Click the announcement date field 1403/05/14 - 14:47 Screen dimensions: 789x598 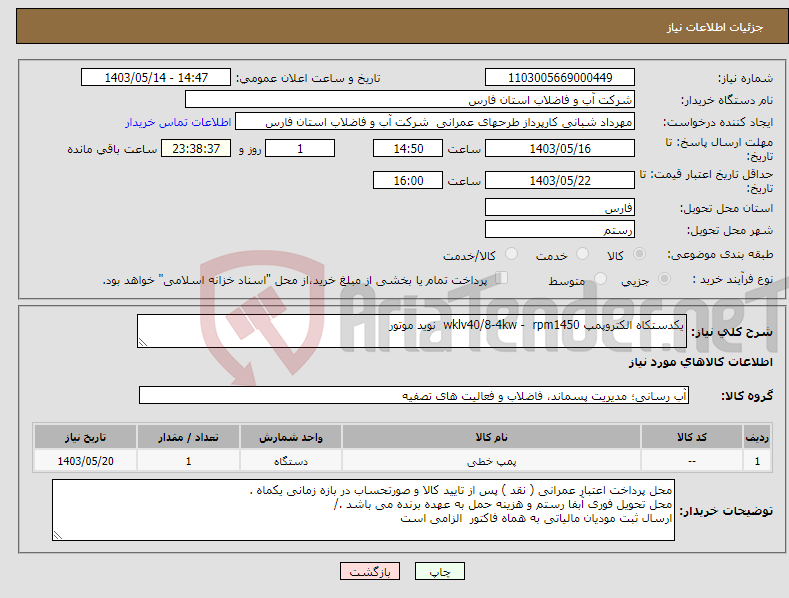pyautogui.click(x=156, y=78)
